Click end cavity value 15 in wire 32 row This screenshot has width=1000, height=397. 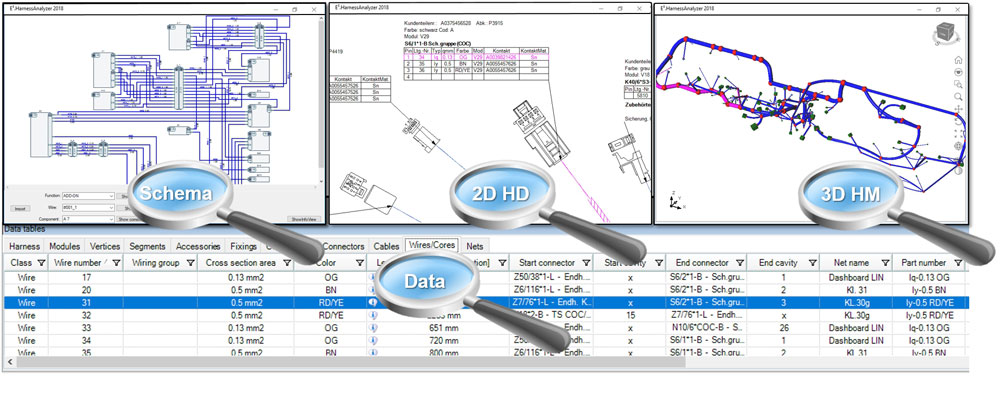click(x=630, y=315)
